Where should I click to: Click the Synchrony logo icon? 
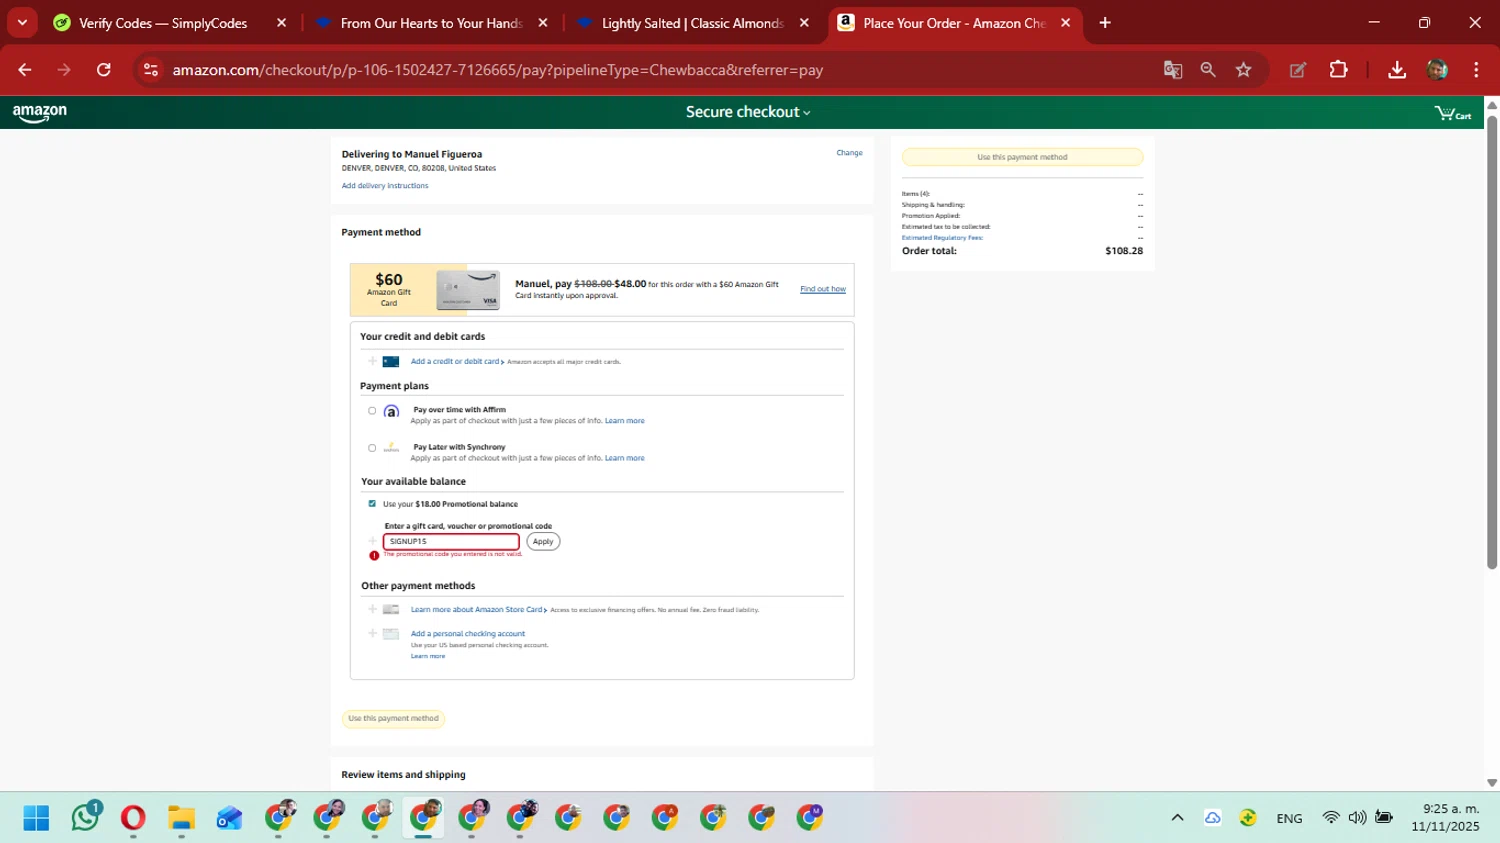[391, 448]
